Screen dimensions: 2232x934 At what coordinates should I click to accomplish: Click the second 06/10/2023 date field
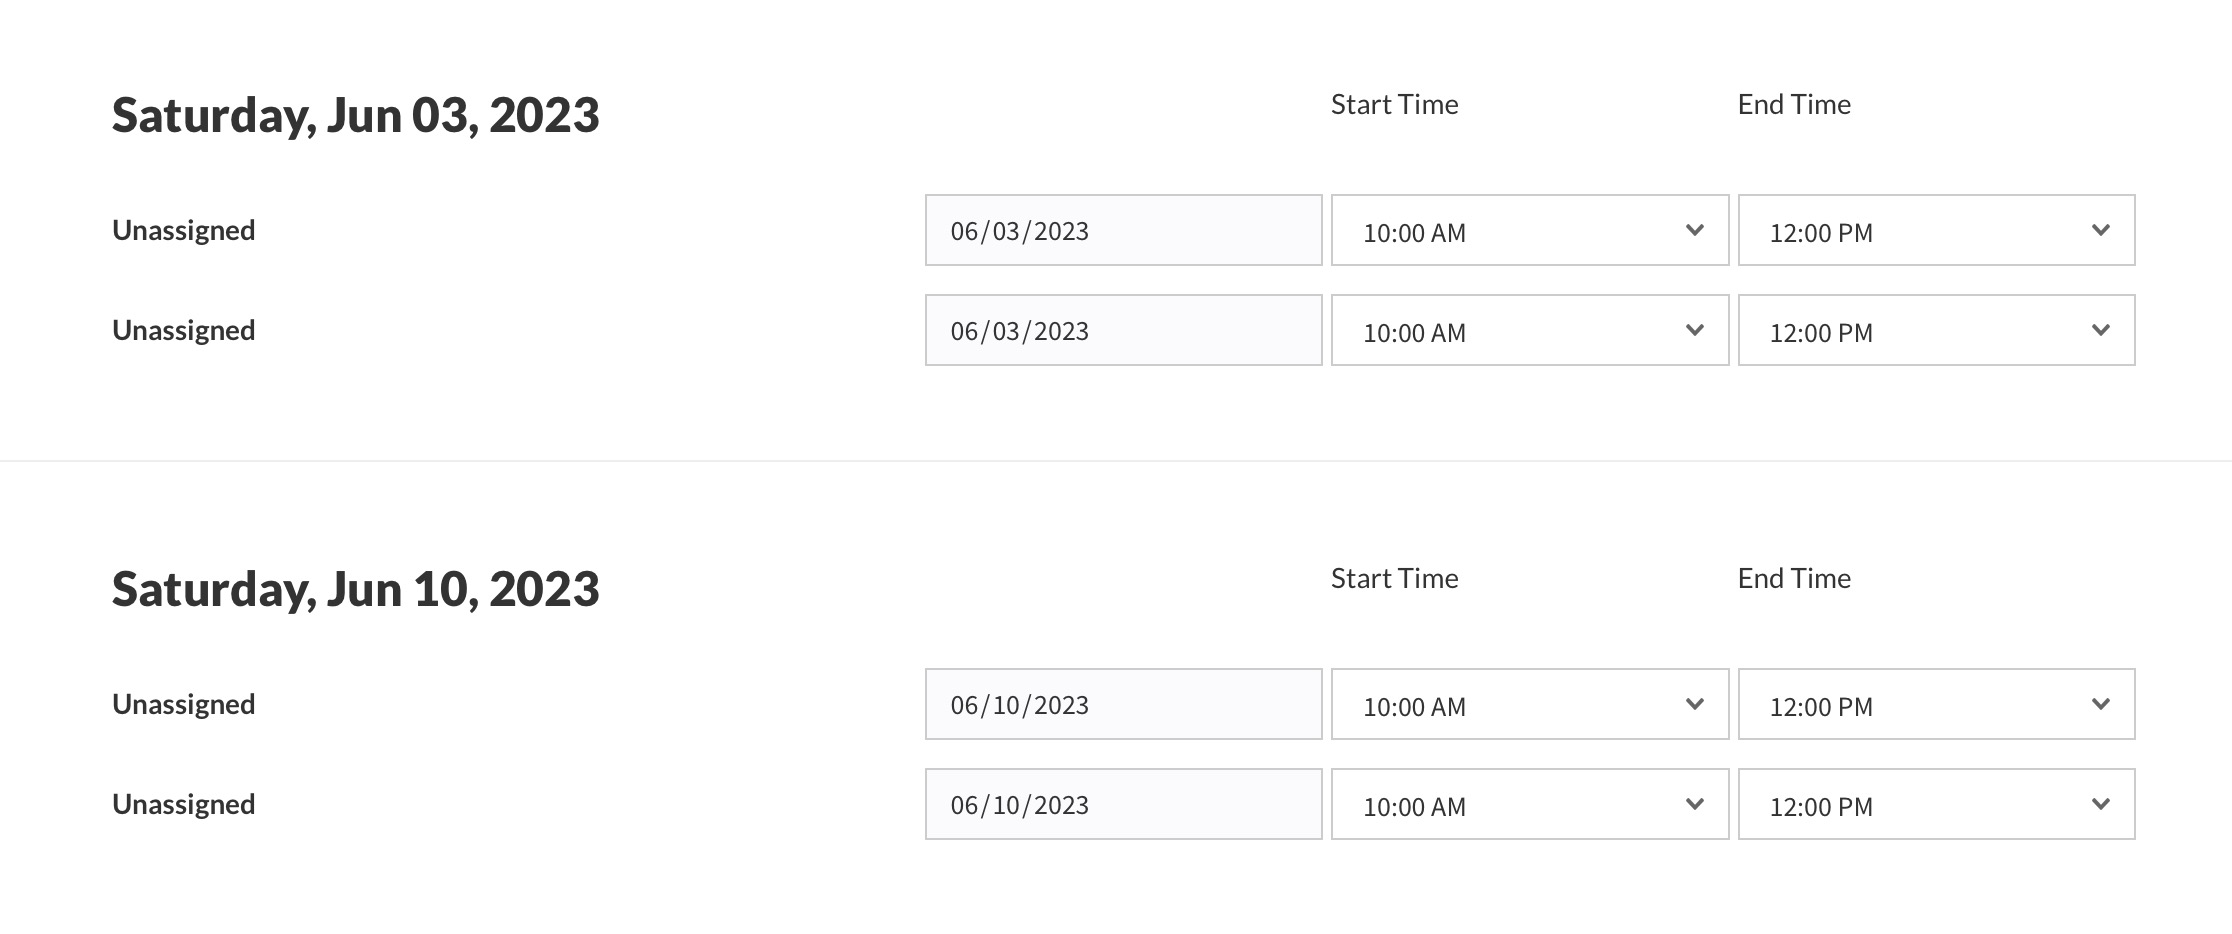[1123, 805]
